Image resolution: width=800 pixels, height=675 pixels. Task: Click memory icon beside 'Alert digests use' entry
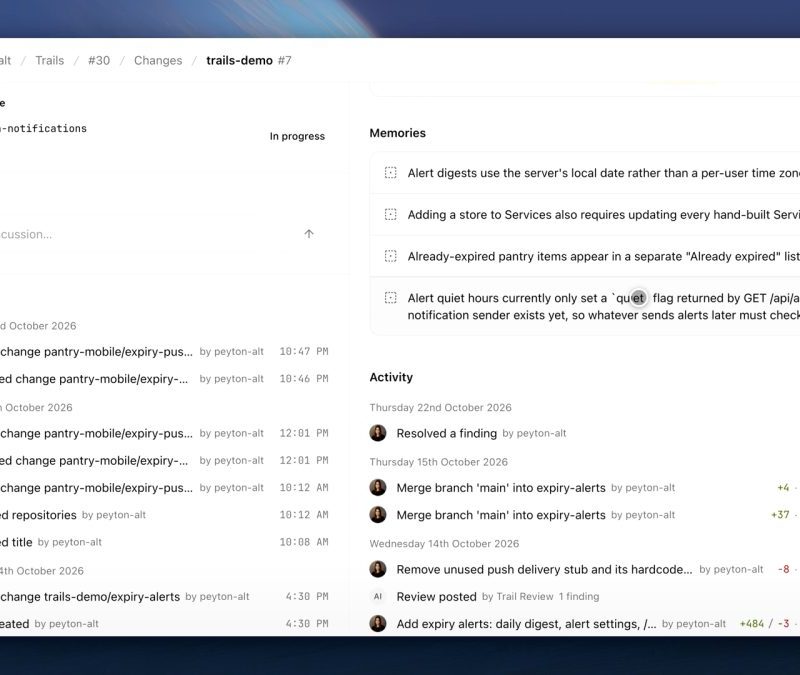click(390, 172)
